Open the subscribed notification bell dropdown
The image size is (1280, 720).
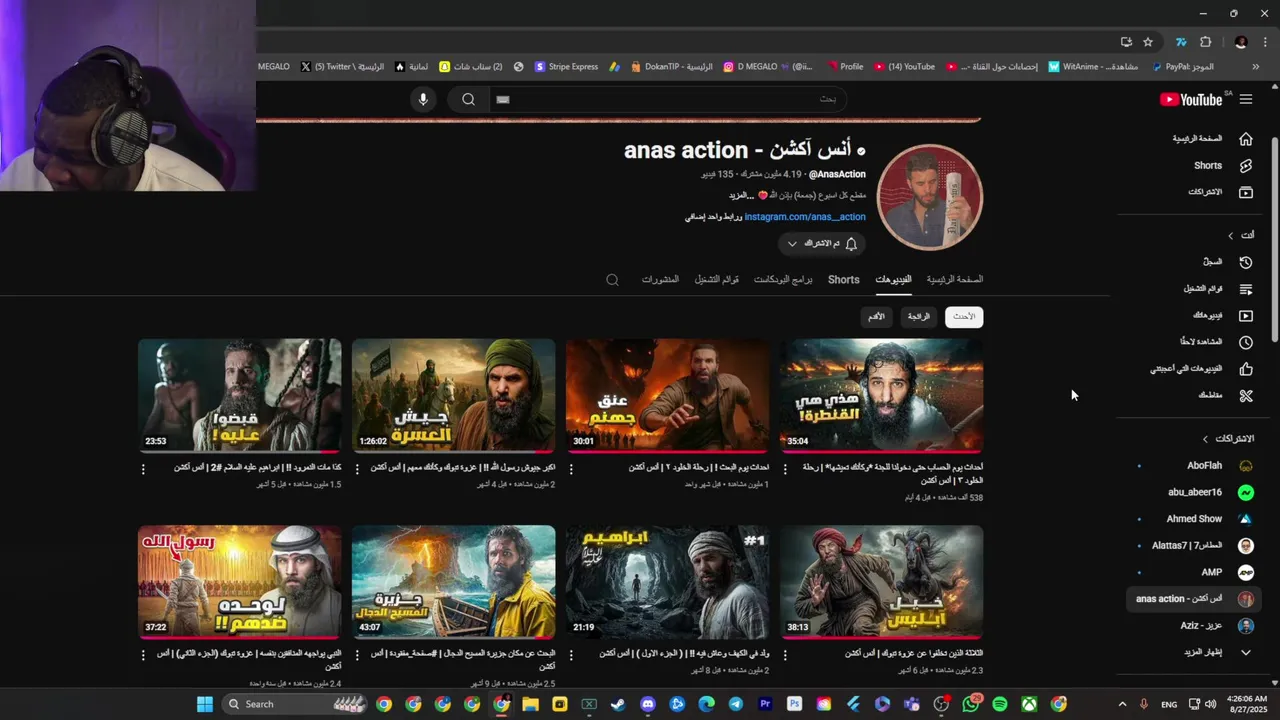pos(821,244)
